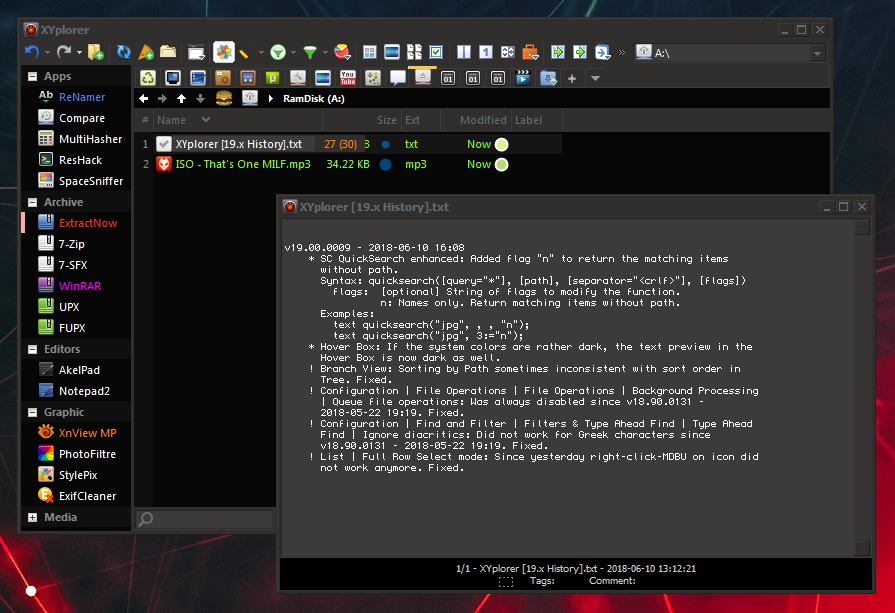Open XnView MP in Graphic list
Viewport: 895px width, 613px height.
[87, 433]
